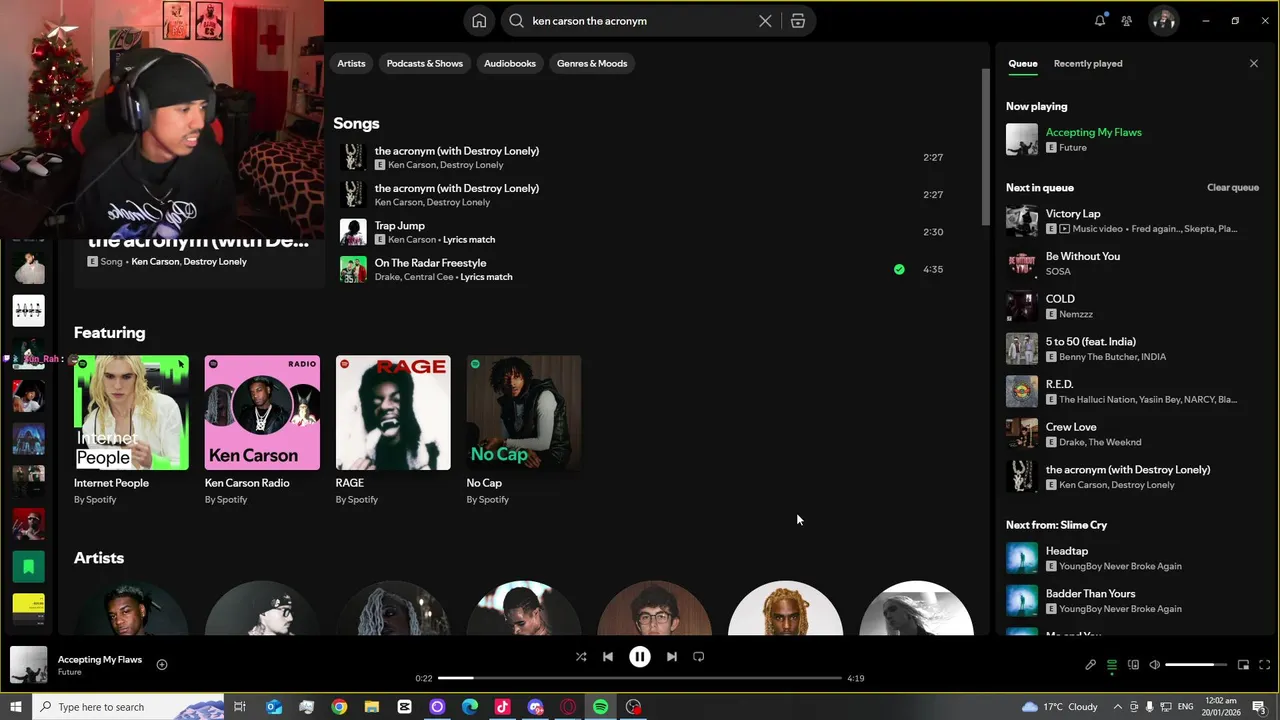Seek within the song progress bar
This screenshot has width=1280, height=720.
pos(640,678)
